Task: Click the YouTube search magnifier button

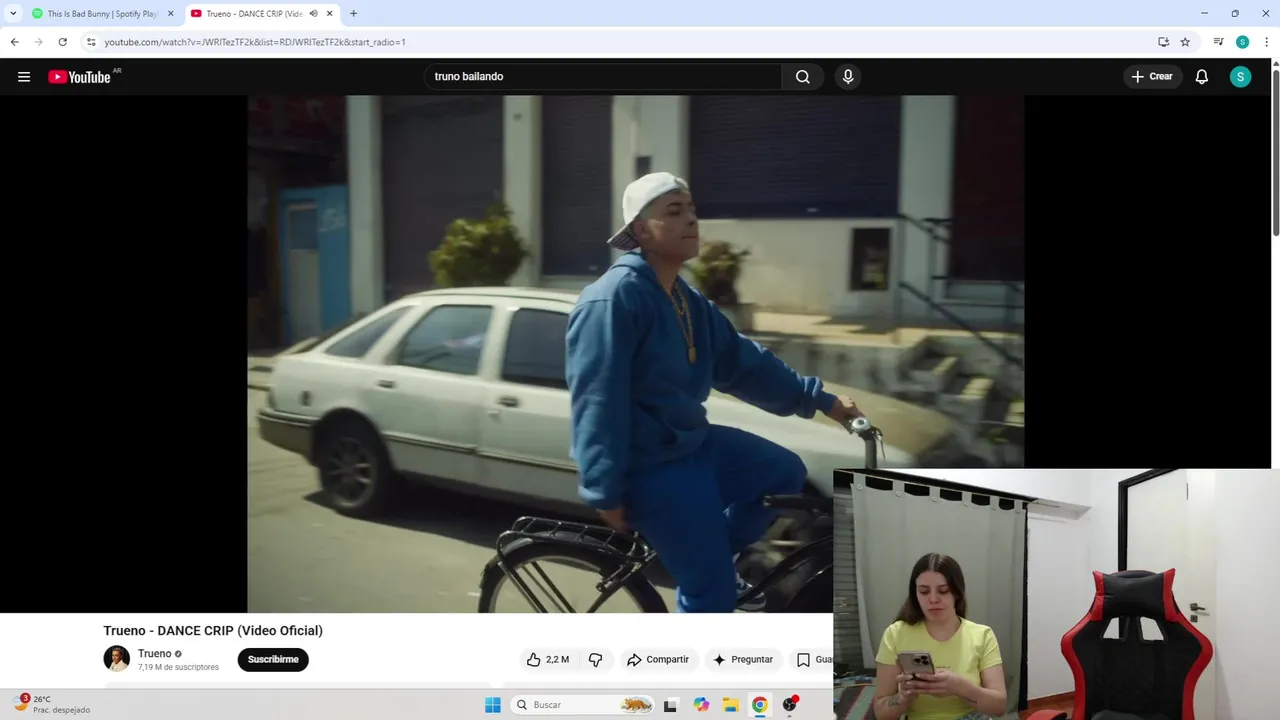Action: coord(802,77)
